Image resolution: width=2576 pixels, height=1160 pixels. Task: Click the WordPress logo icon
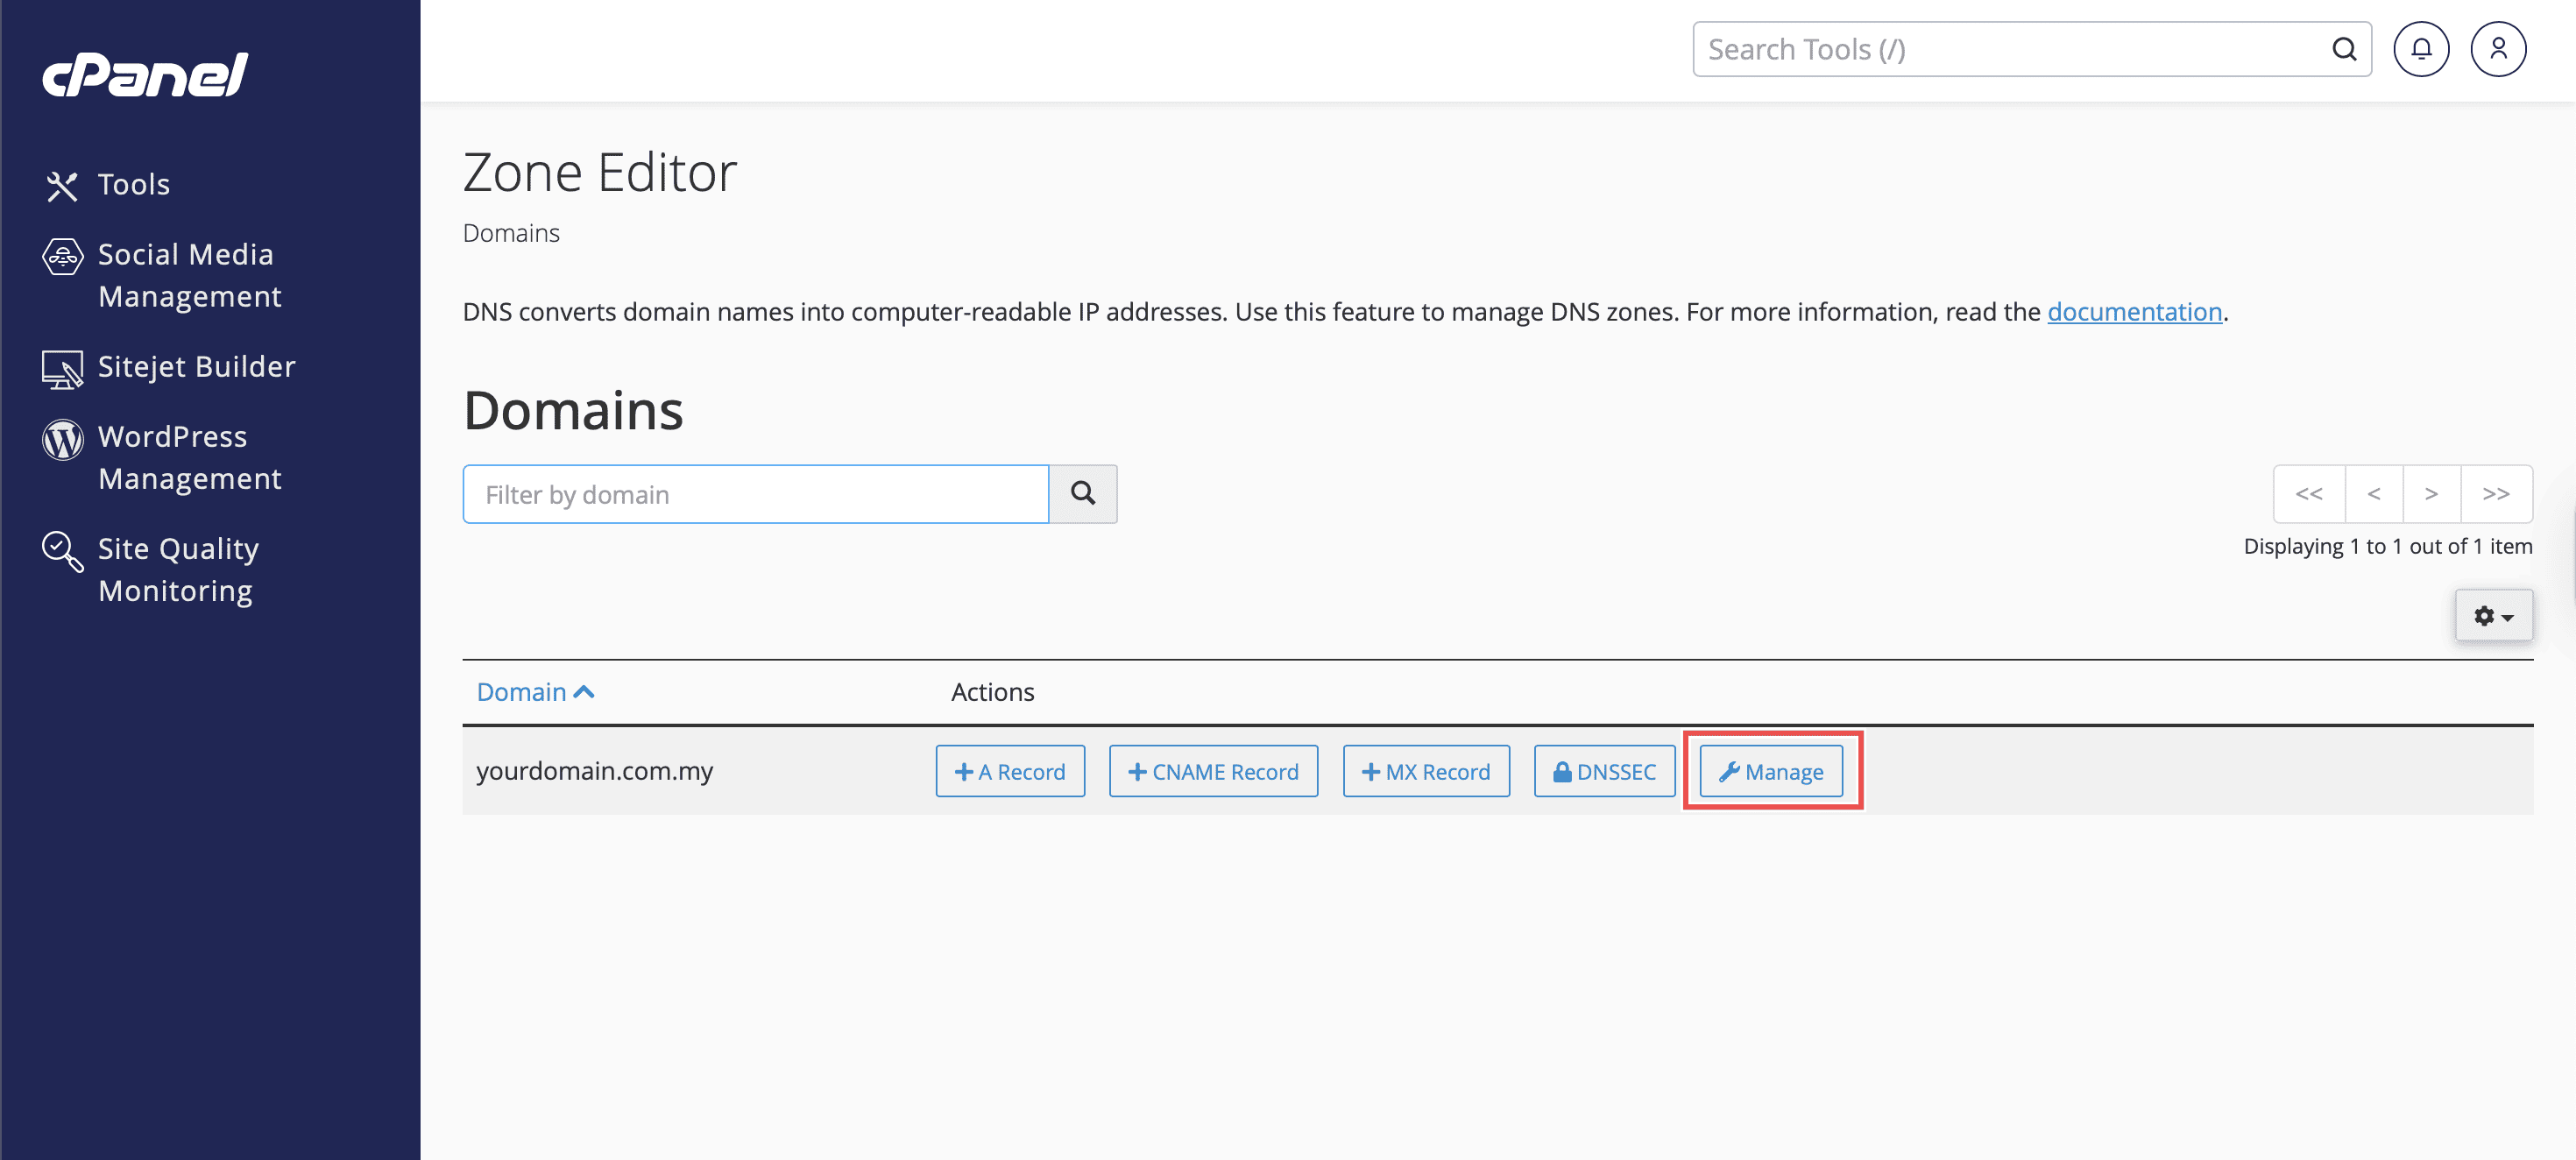(x=62, y=439)
